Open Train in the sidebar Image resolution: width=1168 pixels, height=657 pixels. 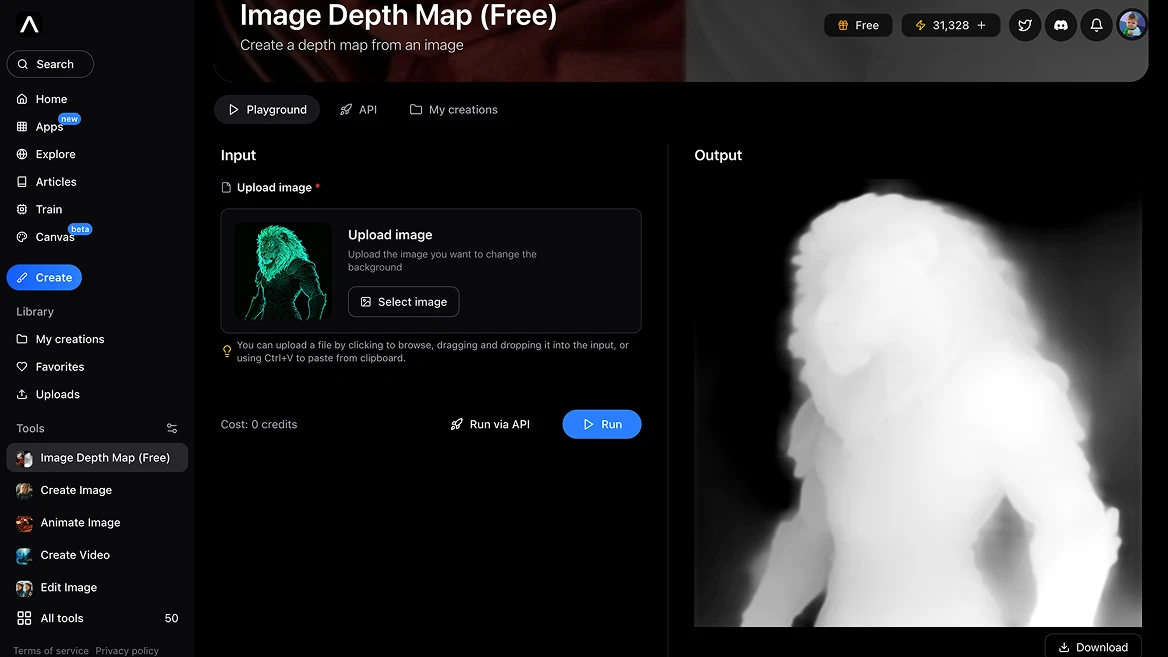(x=48, y=209)
